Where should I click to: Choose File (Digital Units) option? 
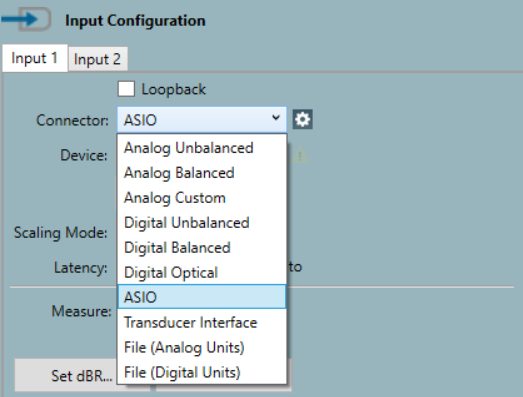(202, 372)
